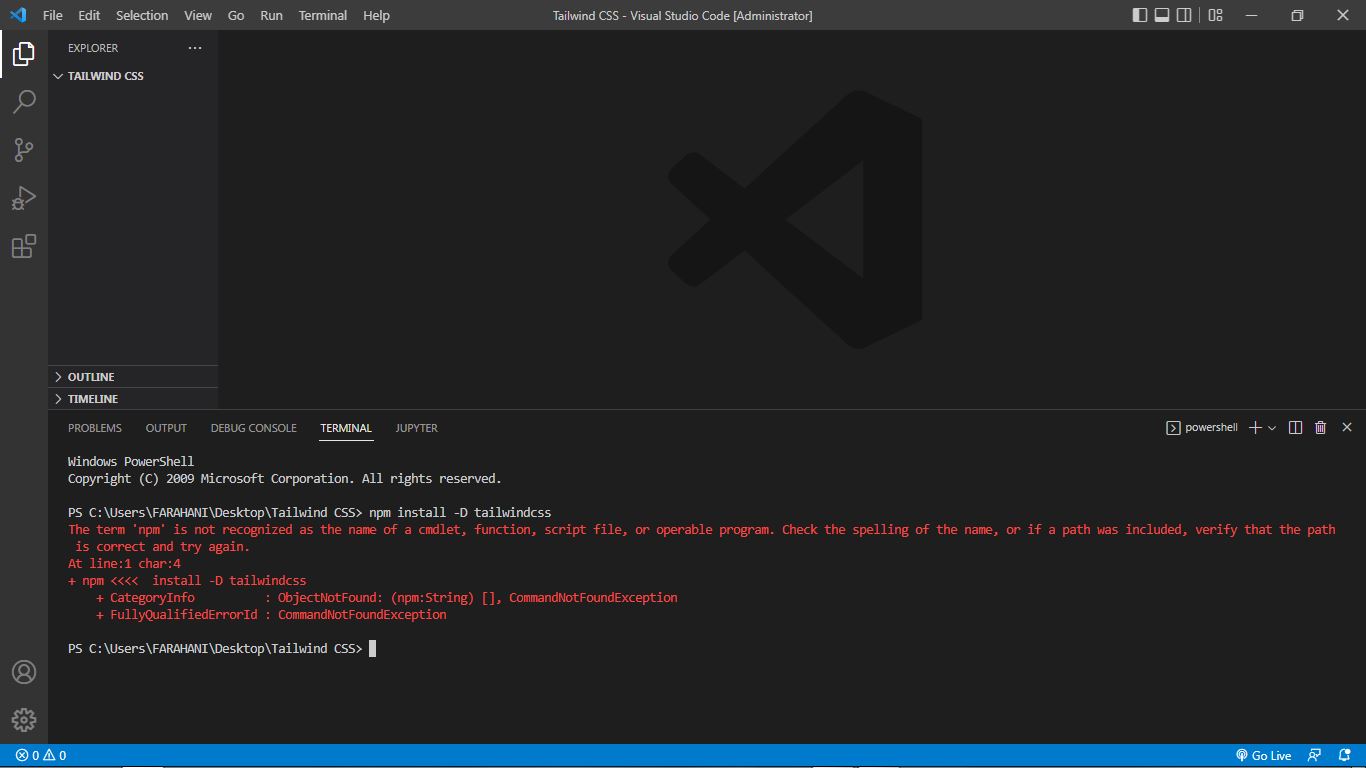Open the Go menu
This screenshot has height=768, width=1366.
pyautogui.click(x=236, y=15)
